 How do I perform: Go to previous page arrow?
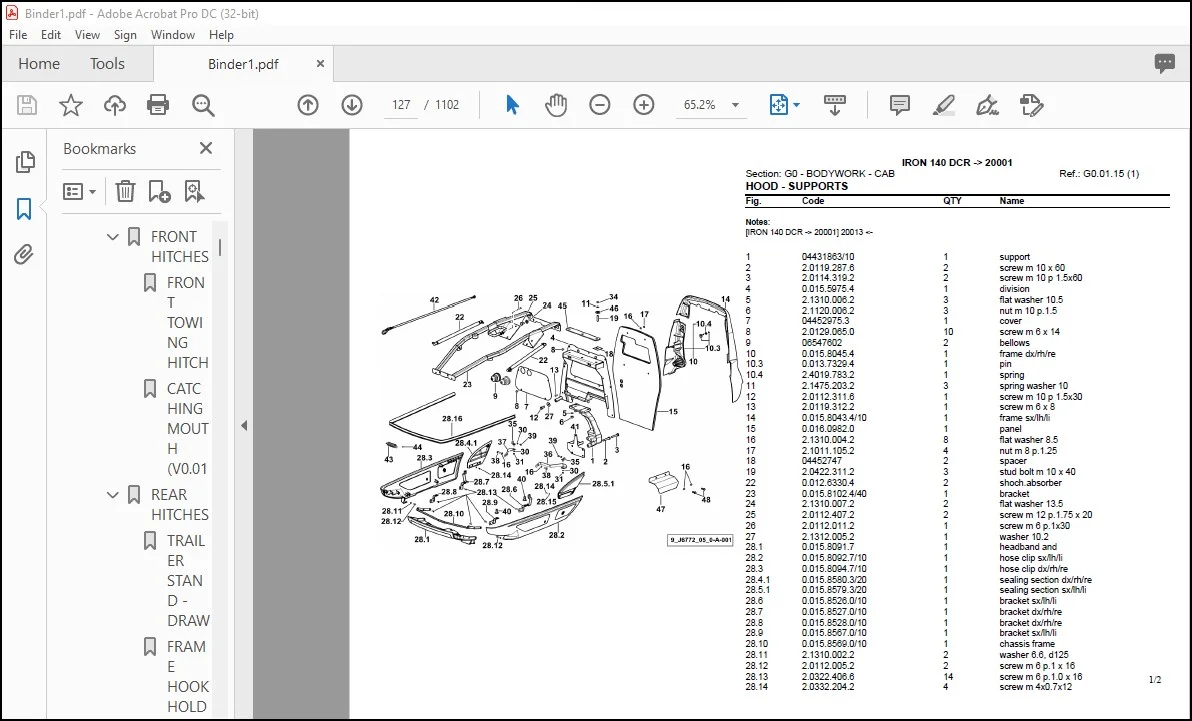[x=308, y=105]
